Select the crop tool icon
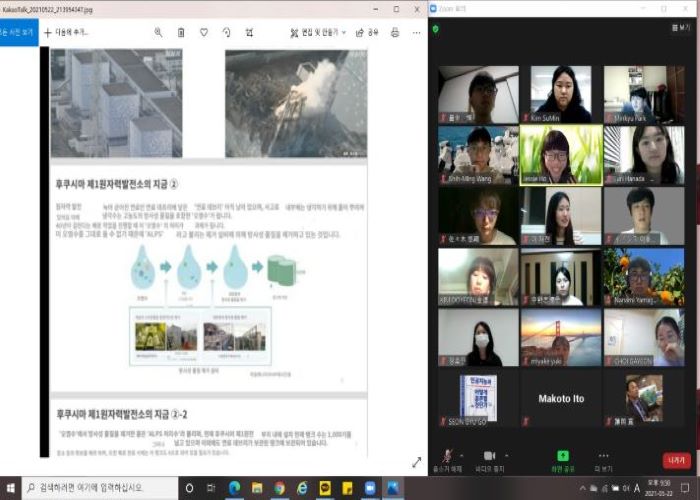The width and height of the screenshot is (700, 500). (x=250, y=32)
